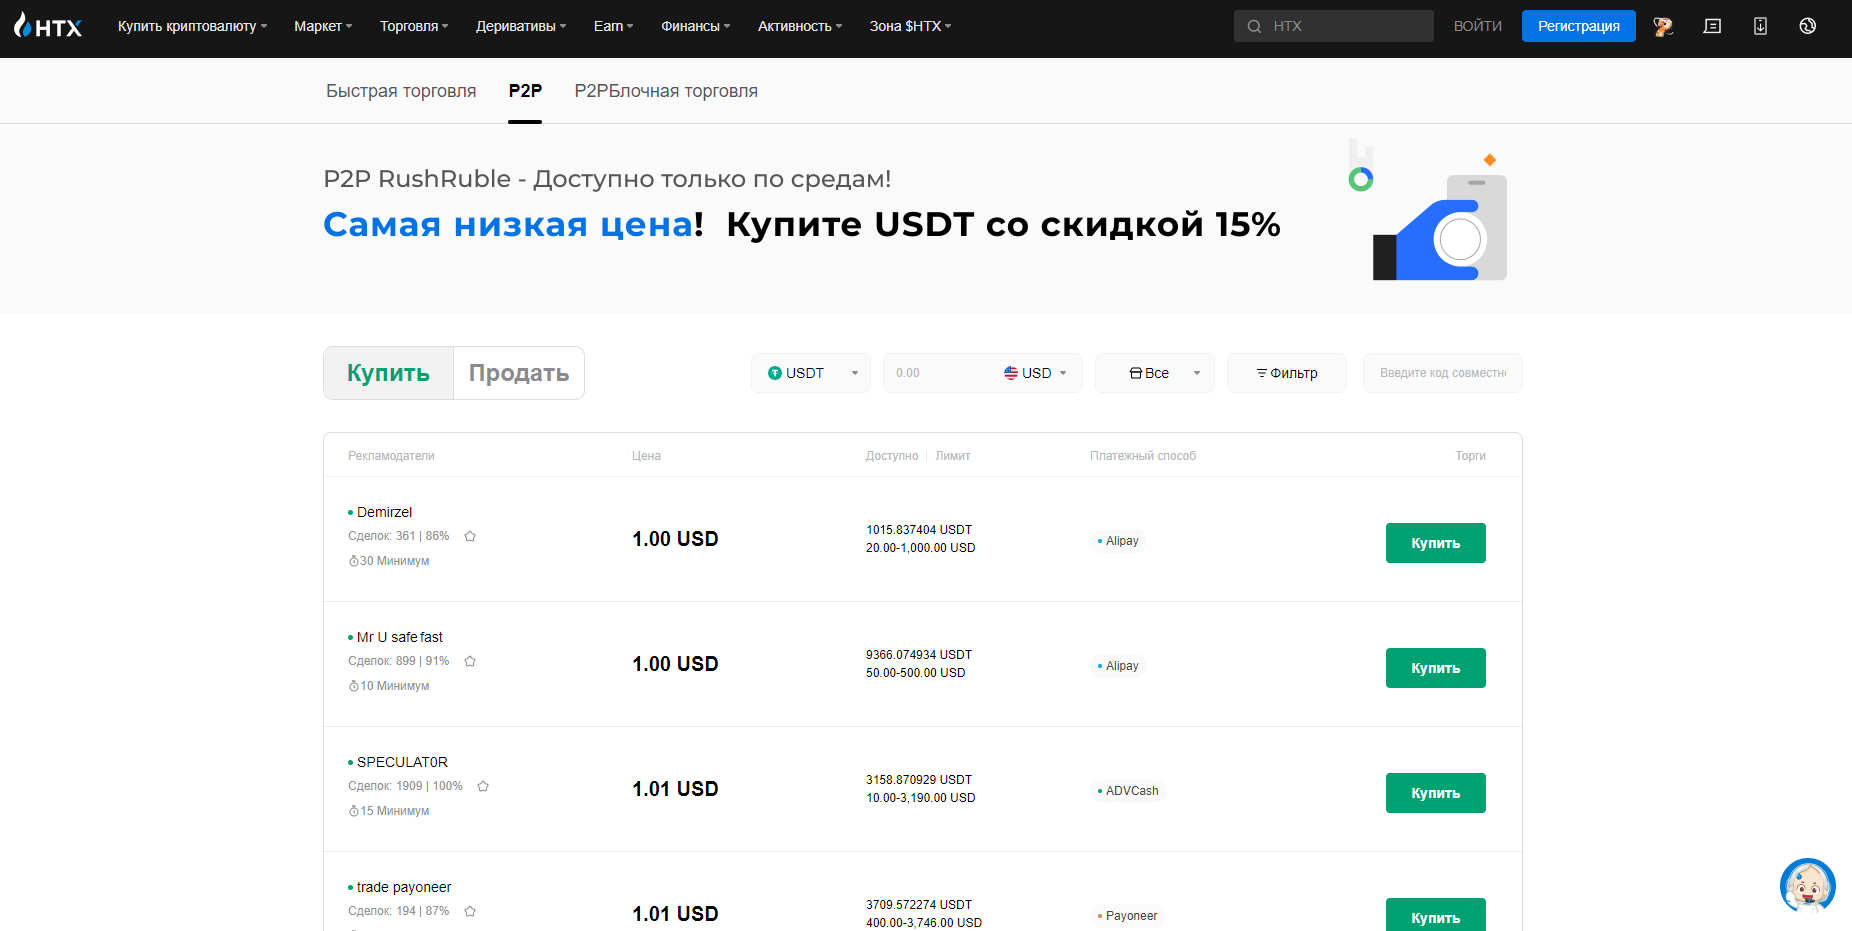Viewport: 1852px width, 931px height.
Task: Click the question mark help icon
Action: pos(1663,26)
